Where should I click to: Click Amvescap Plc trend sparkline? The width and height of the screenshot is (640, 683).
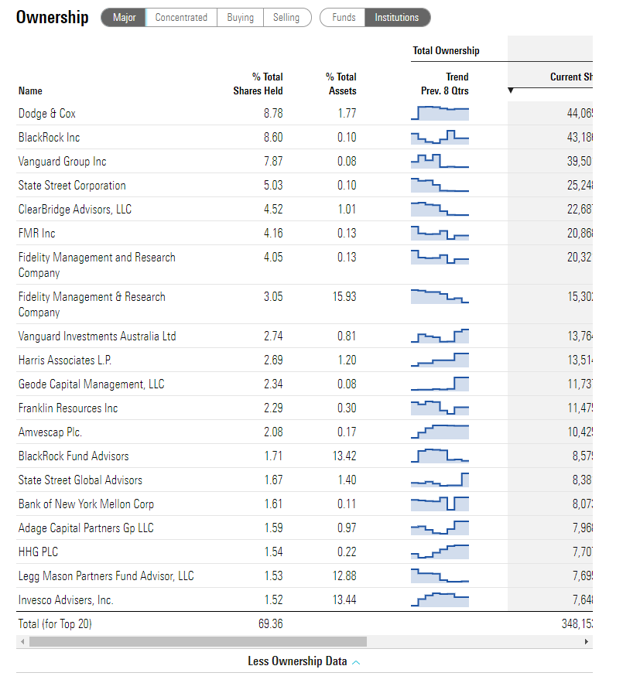coord(440,432)
